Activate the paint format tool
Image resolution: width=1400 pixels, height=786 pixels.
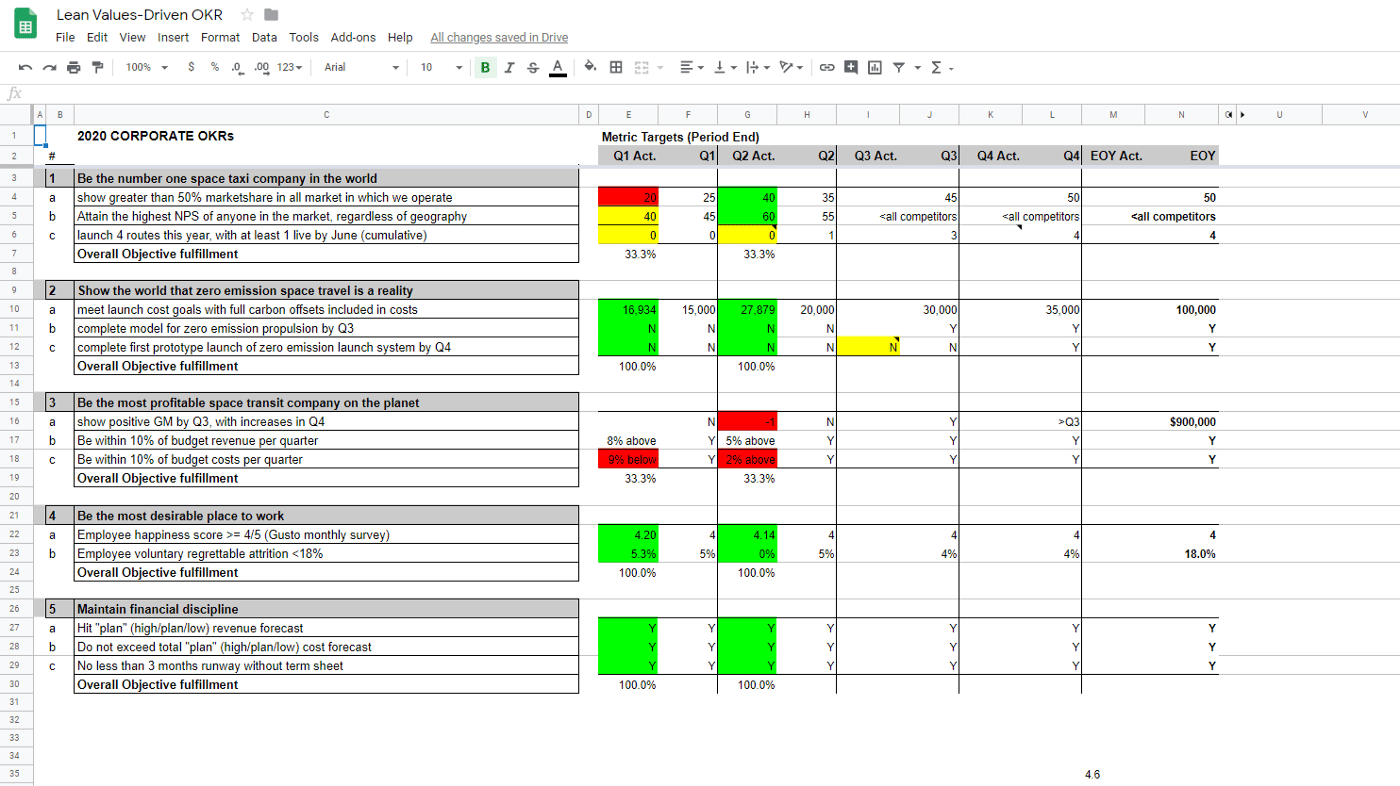97,67
